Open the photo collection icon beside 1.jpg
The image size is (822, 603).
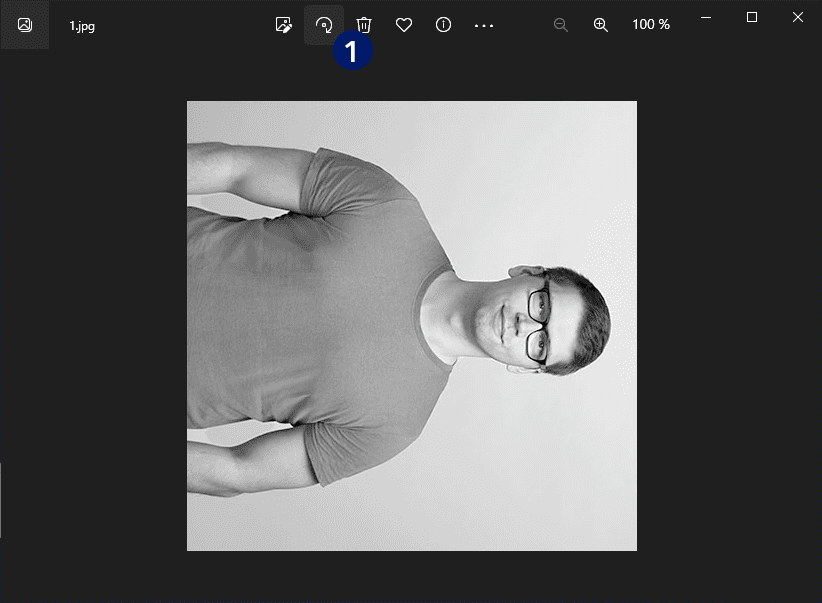click(25, 25)
